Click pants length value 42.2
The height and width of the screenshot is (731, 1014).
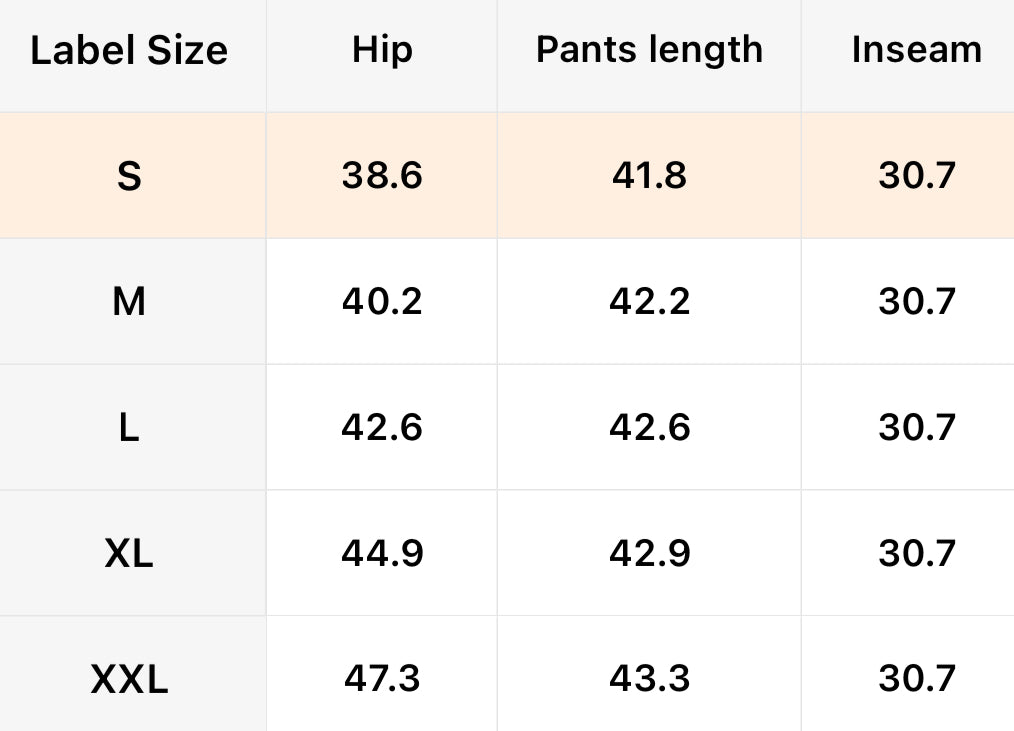649,301
